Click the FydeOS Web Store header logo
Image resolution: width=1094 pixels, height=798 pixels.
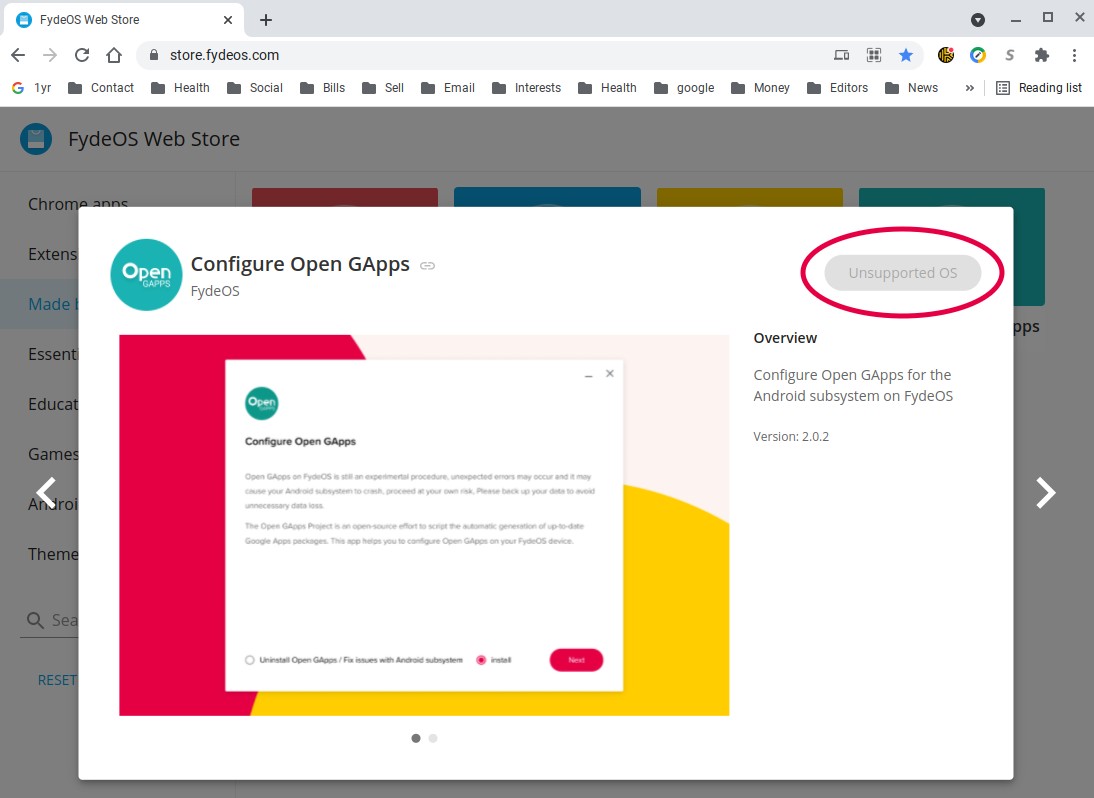tap(36, 139)
